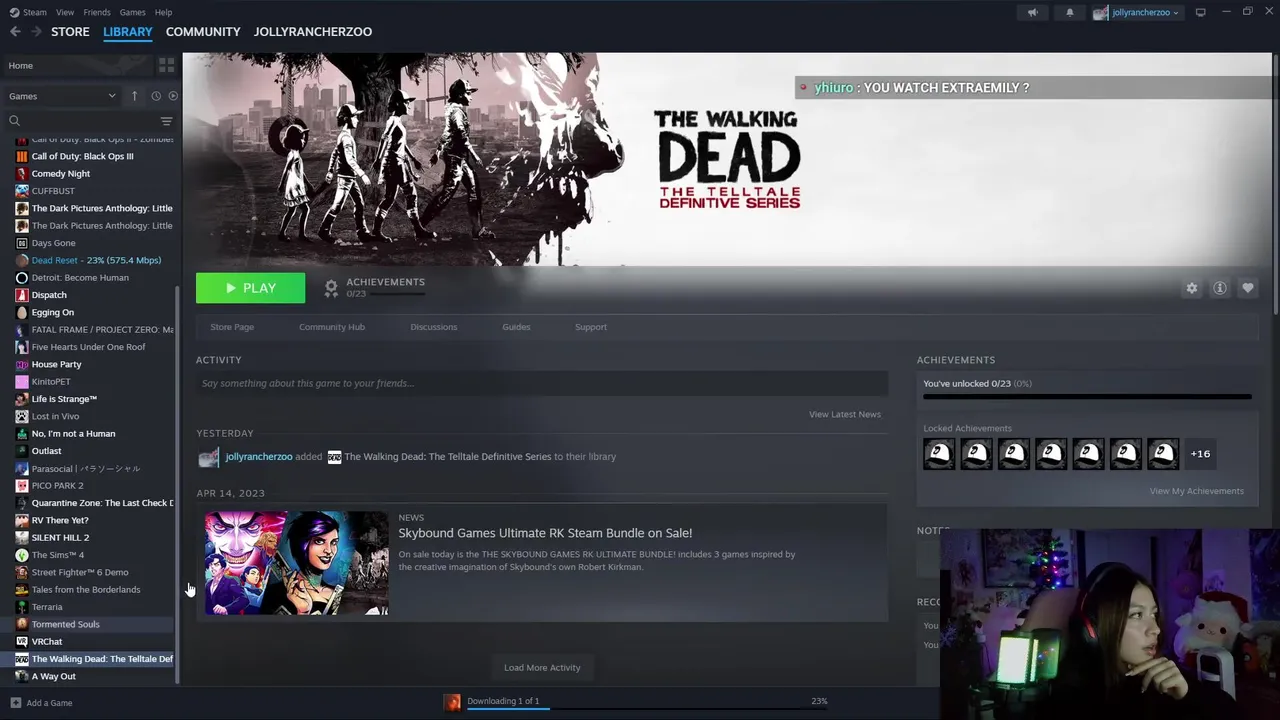Add game to favorites heart icon
1280x720 pixels.
pos(1247,288)
